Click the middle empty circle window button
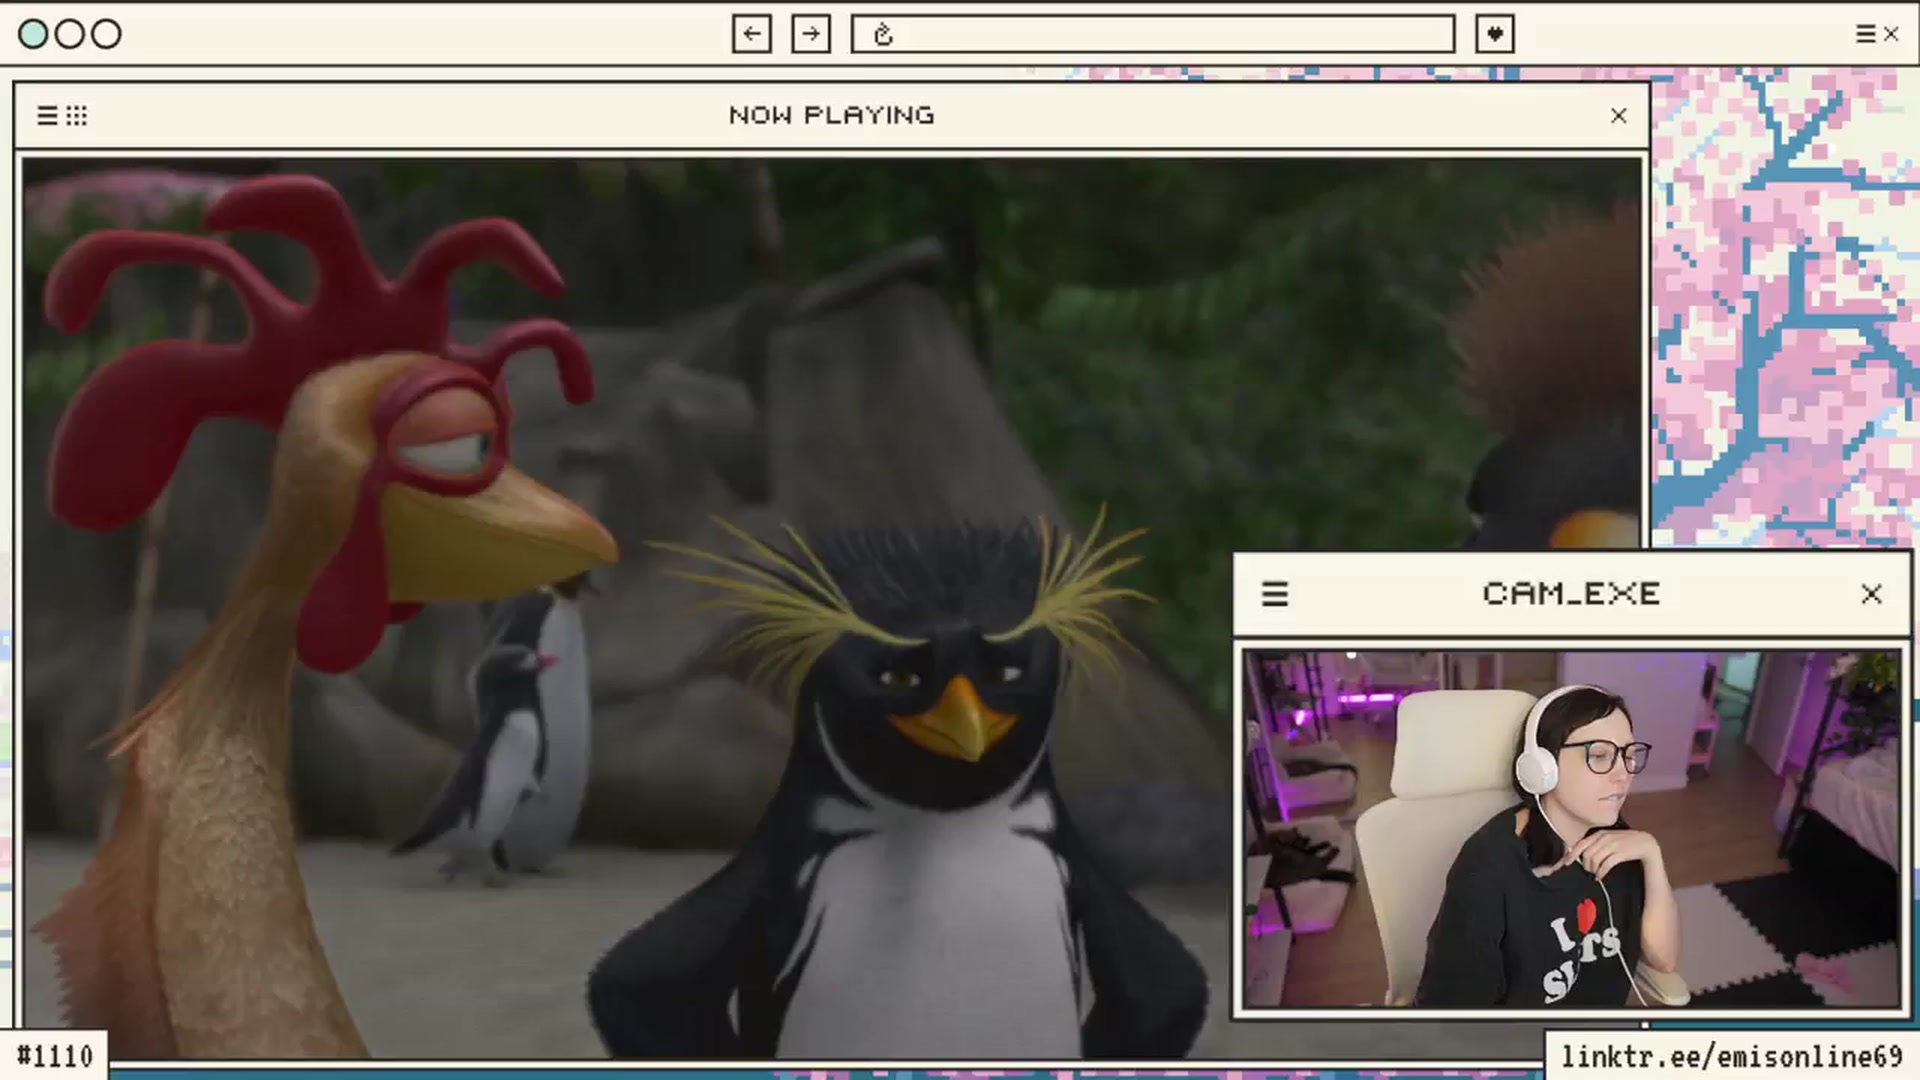 [x=70, y=34]
